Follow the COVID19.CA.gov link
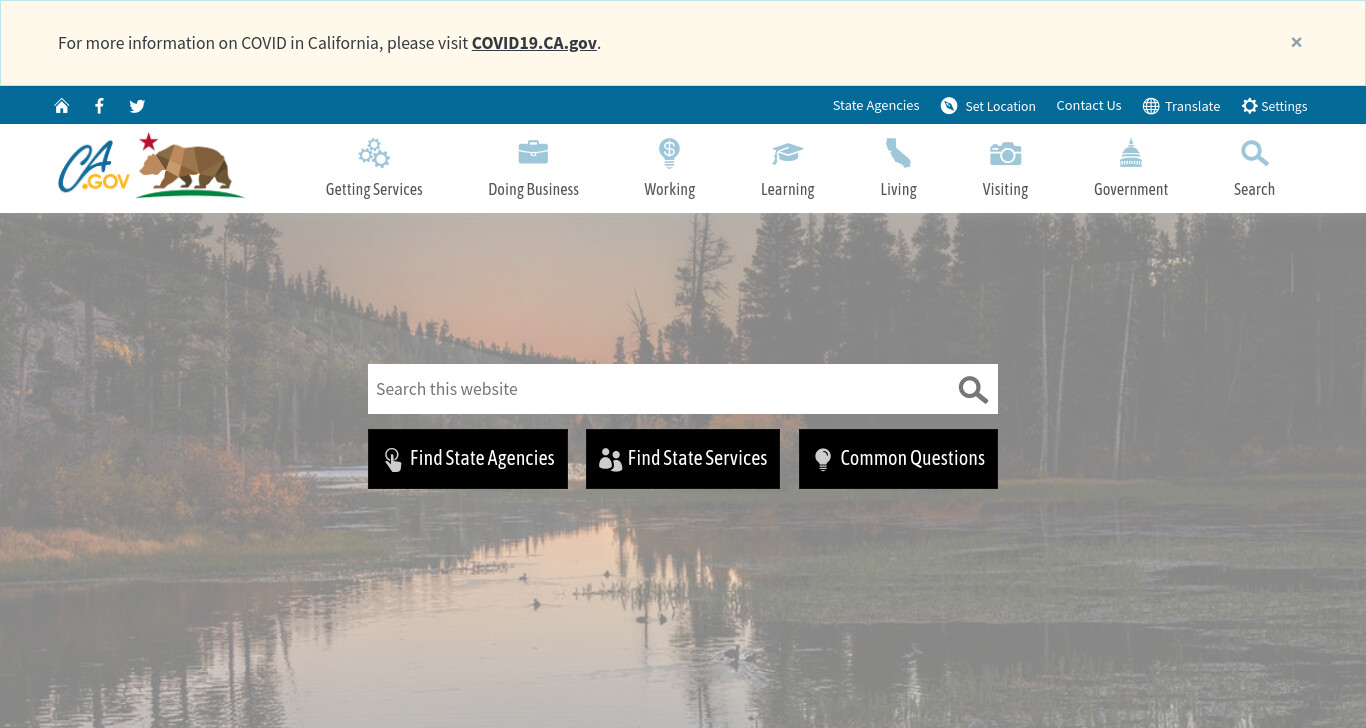The width and height of the screenshot is (1366, 728). [534, 43]
